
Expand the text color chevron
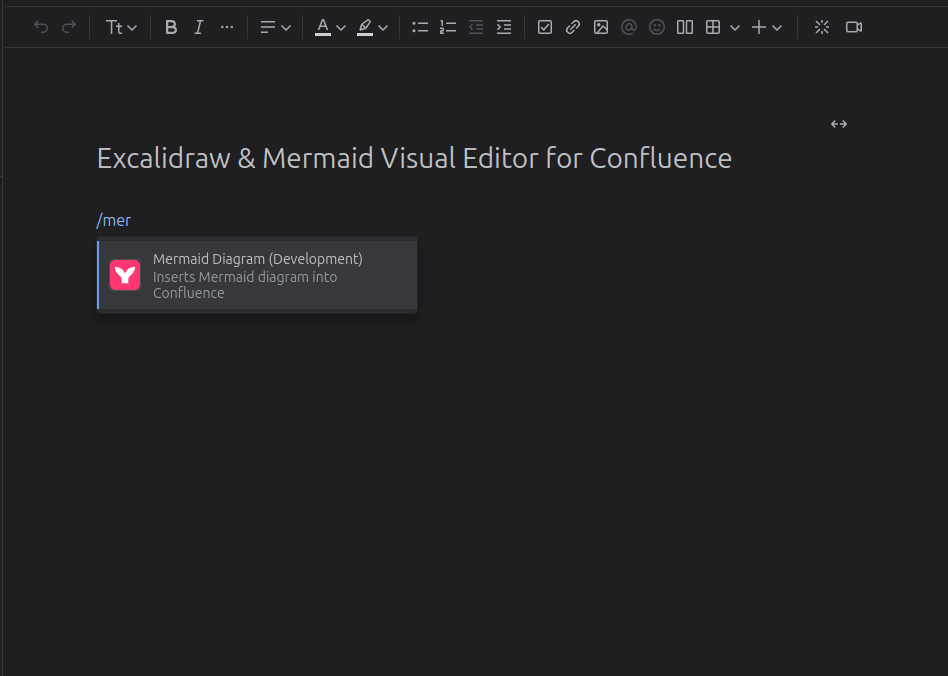(x=341, y=28)
